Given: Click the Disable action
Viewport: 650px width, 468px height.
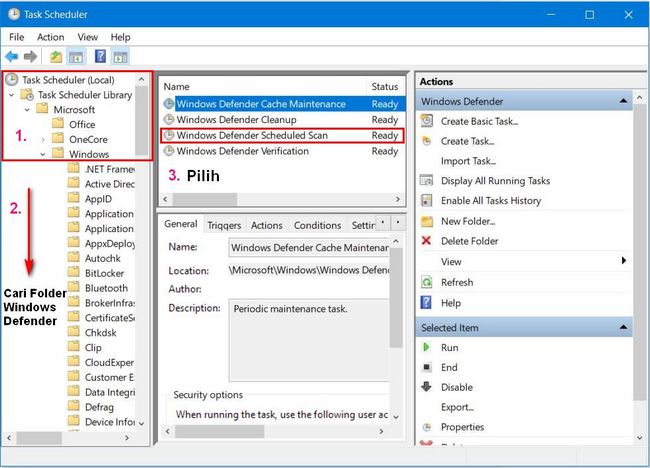Looking at the screenshot, I should [457, 387].
